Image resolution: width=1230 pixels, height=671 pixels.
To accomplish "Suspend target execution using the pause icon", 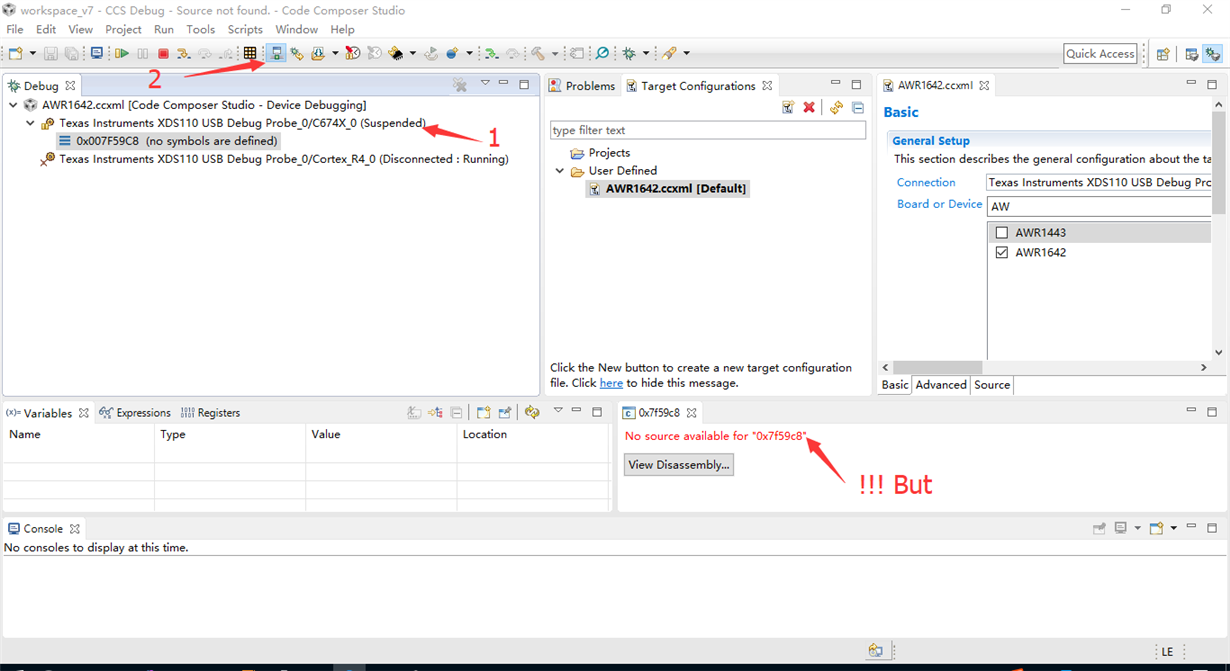I will point(141,53).
